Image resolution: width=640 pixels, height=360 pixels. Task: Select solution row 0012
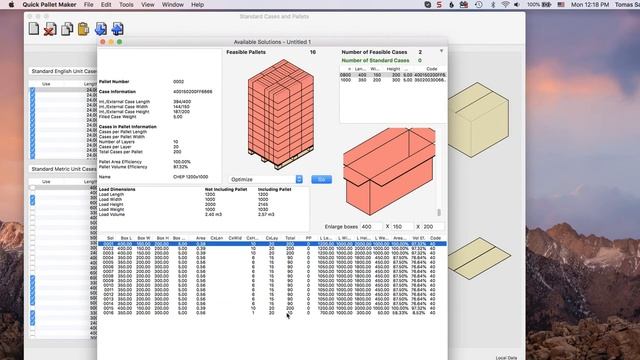coord(272,294)
